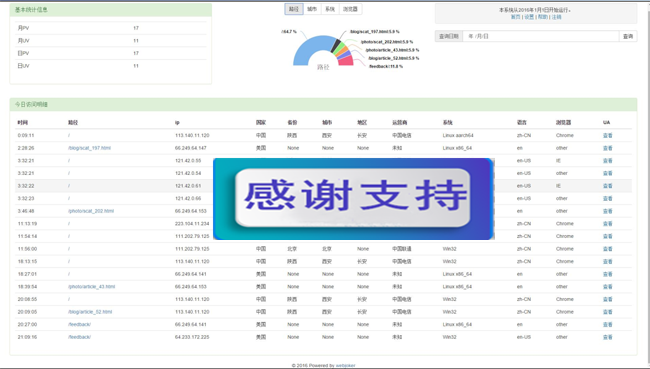View UA for the 18:39:54 row
The image size is (650, 369).
coord(607,286)
